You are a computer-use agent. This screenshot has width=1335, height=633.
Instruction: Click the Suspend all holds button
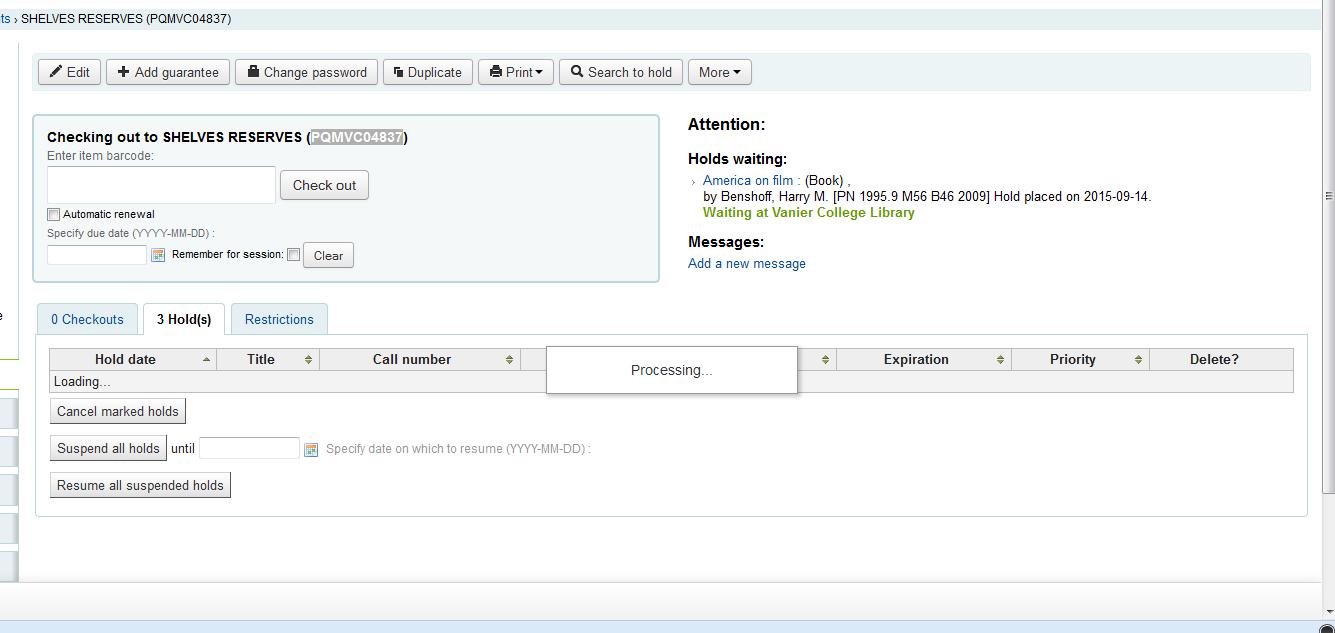pyautogui.click(x=108, y=448)
